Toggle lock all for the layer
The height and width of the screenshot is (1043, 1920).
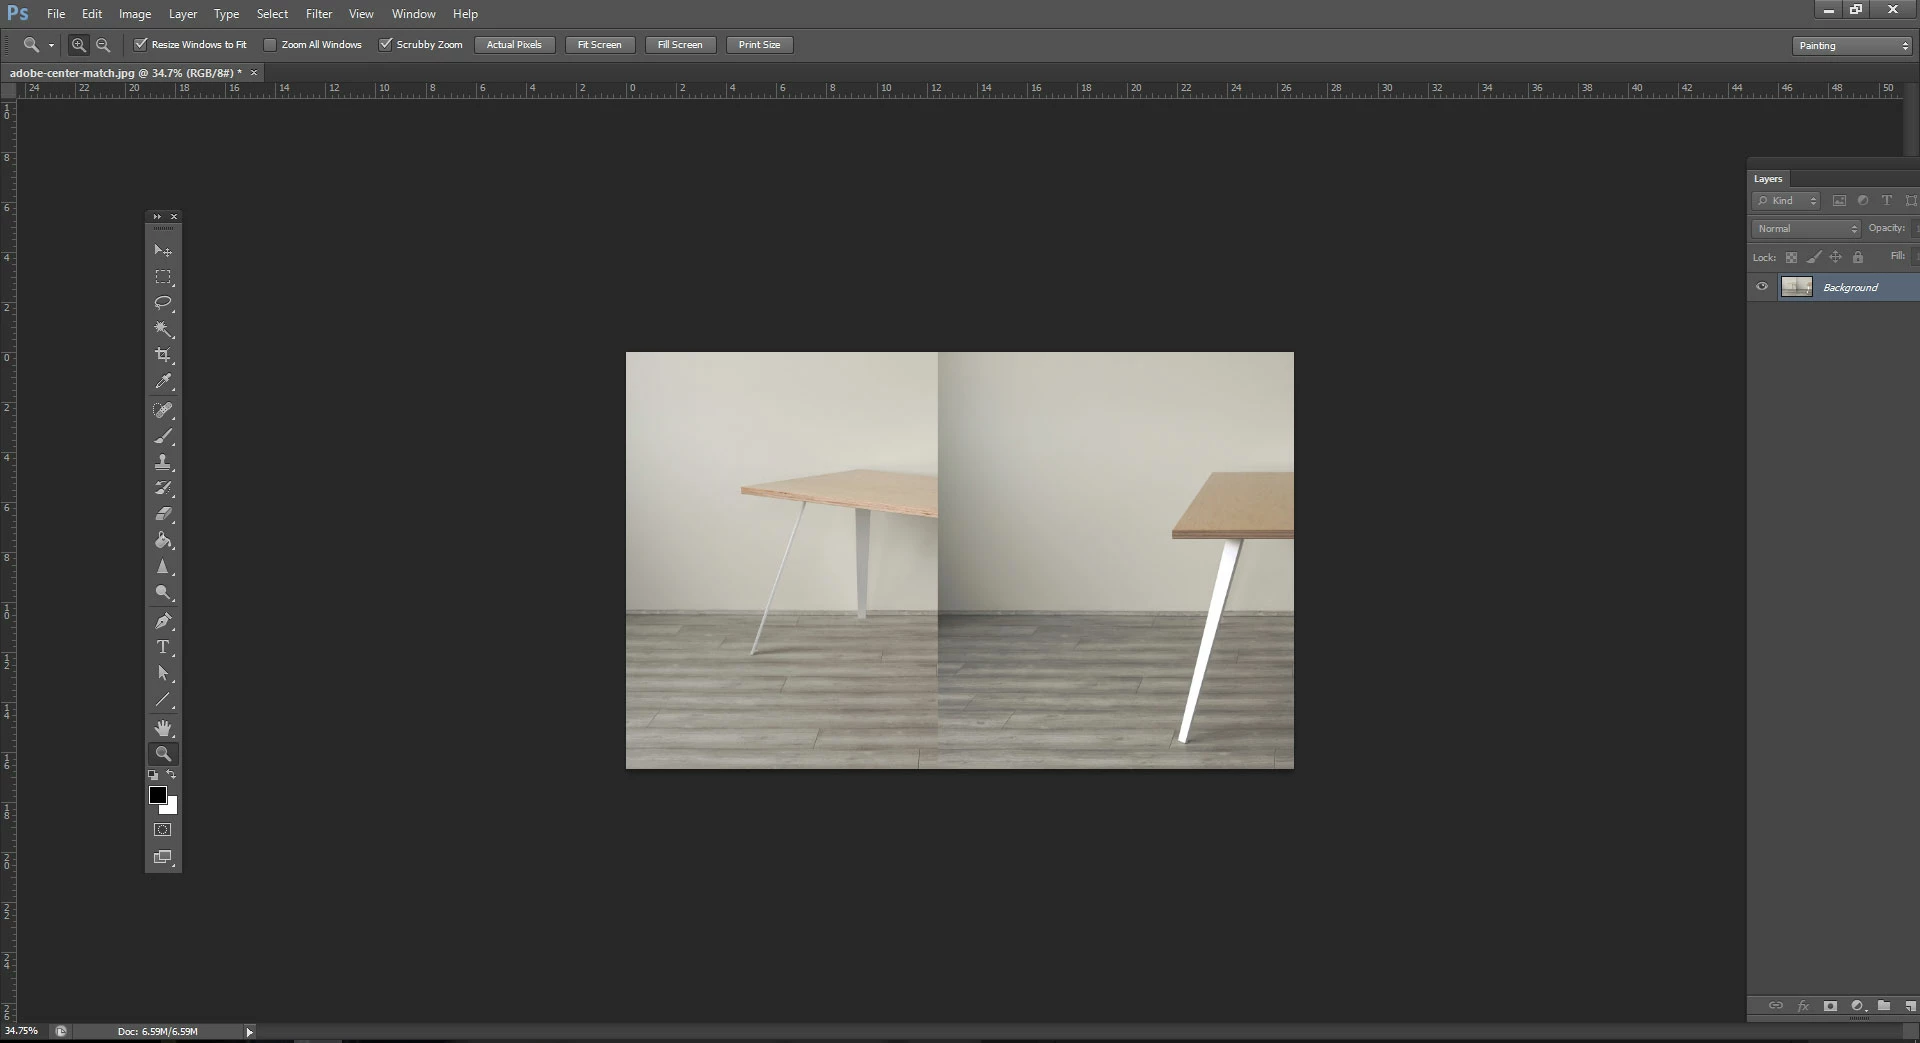1858,257
